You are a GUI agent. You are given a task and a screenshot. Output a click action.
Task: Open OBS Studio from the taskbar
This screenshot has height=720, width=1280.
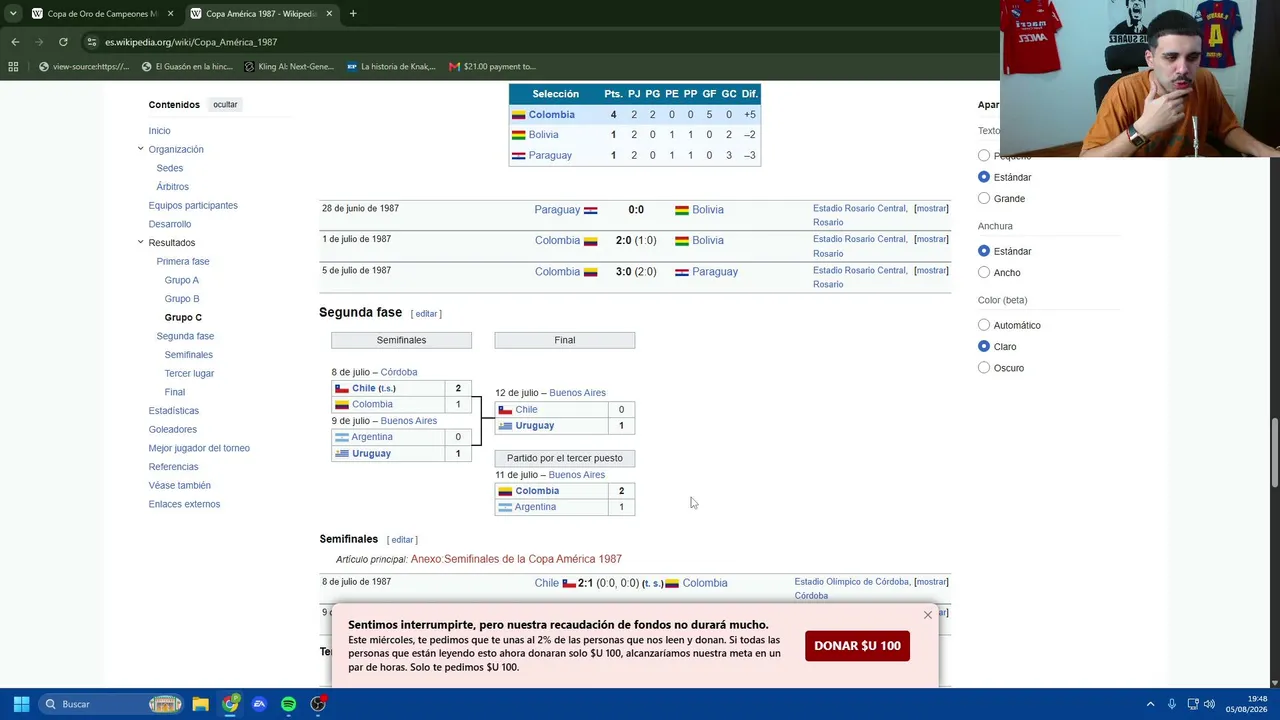coord(318,704)
